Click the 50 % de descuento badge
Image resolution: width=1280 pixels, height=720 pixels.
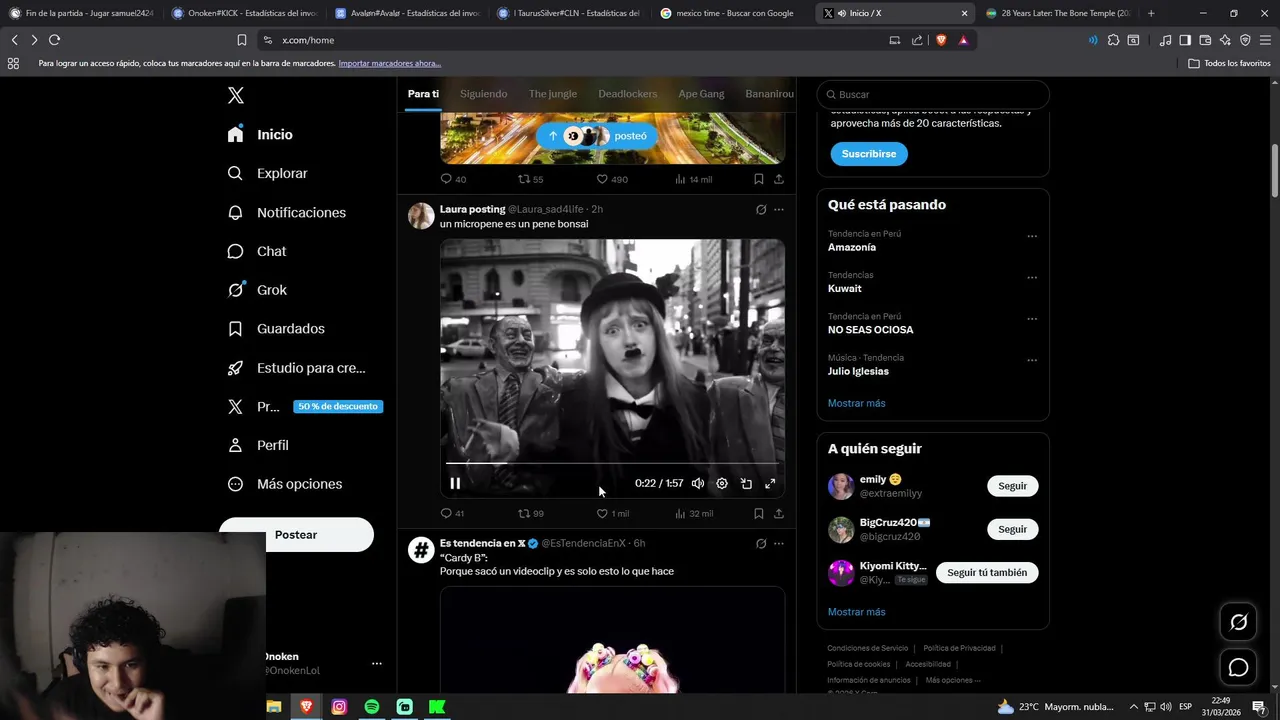coord(338,407)
